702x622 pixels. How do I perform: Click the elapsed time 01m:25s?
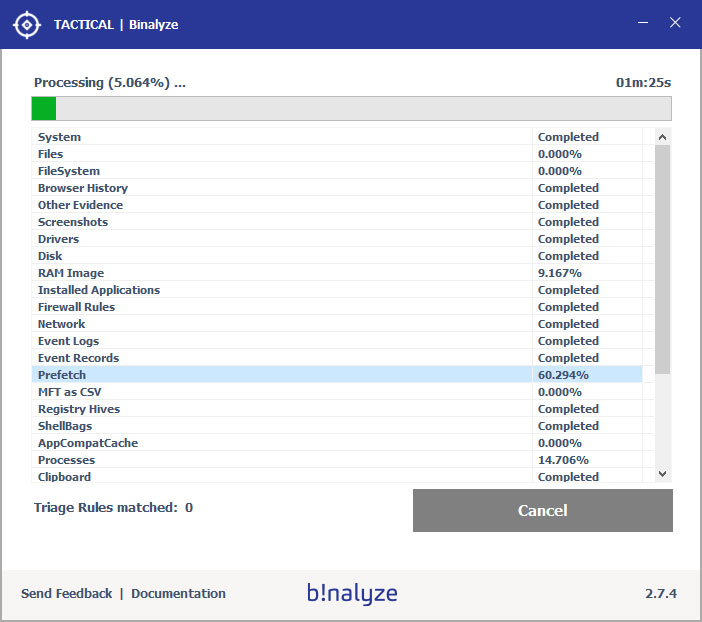pos(643,83)
